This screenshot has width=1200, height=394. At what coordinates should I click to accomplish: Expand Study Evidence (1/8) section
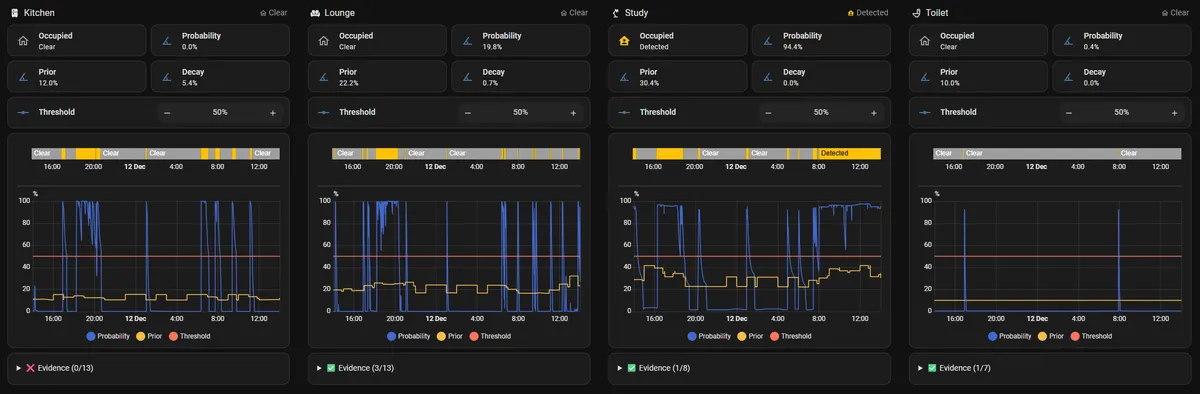(749, 368)
